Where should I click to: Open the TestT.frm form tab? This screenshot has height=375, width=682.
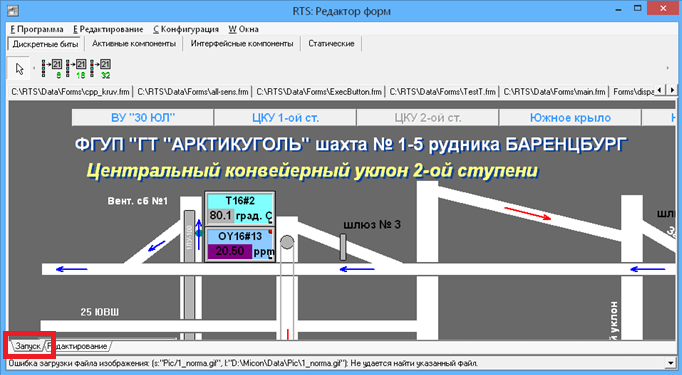[x=442, y=92]
